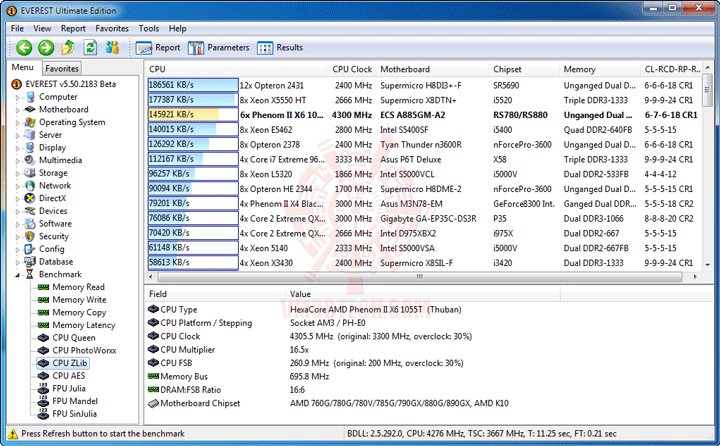Select FPU Julia benchmark icon
The width and height of the screenshot is (720, 446).
pyautogui.click(x=43, y=389)
